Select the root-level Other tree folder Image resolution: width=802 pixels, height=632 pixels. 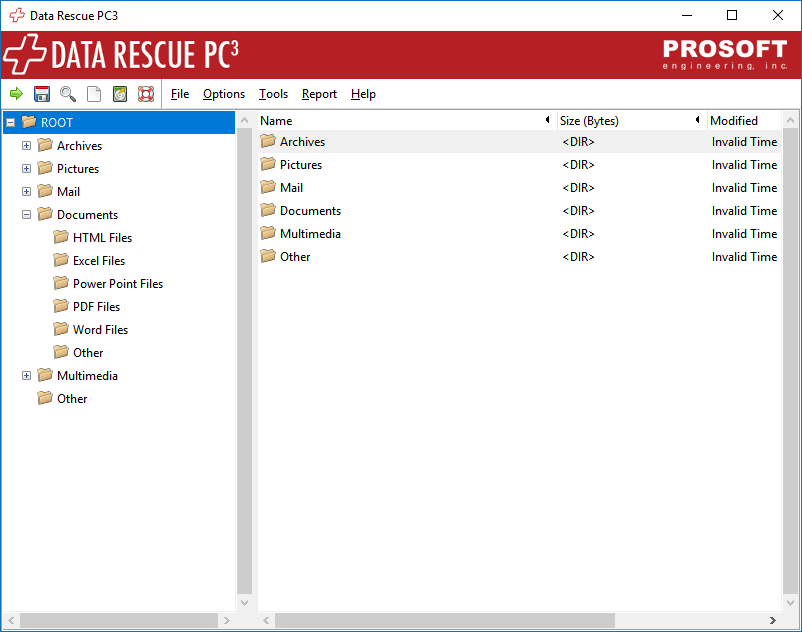[x=72, y=399]
